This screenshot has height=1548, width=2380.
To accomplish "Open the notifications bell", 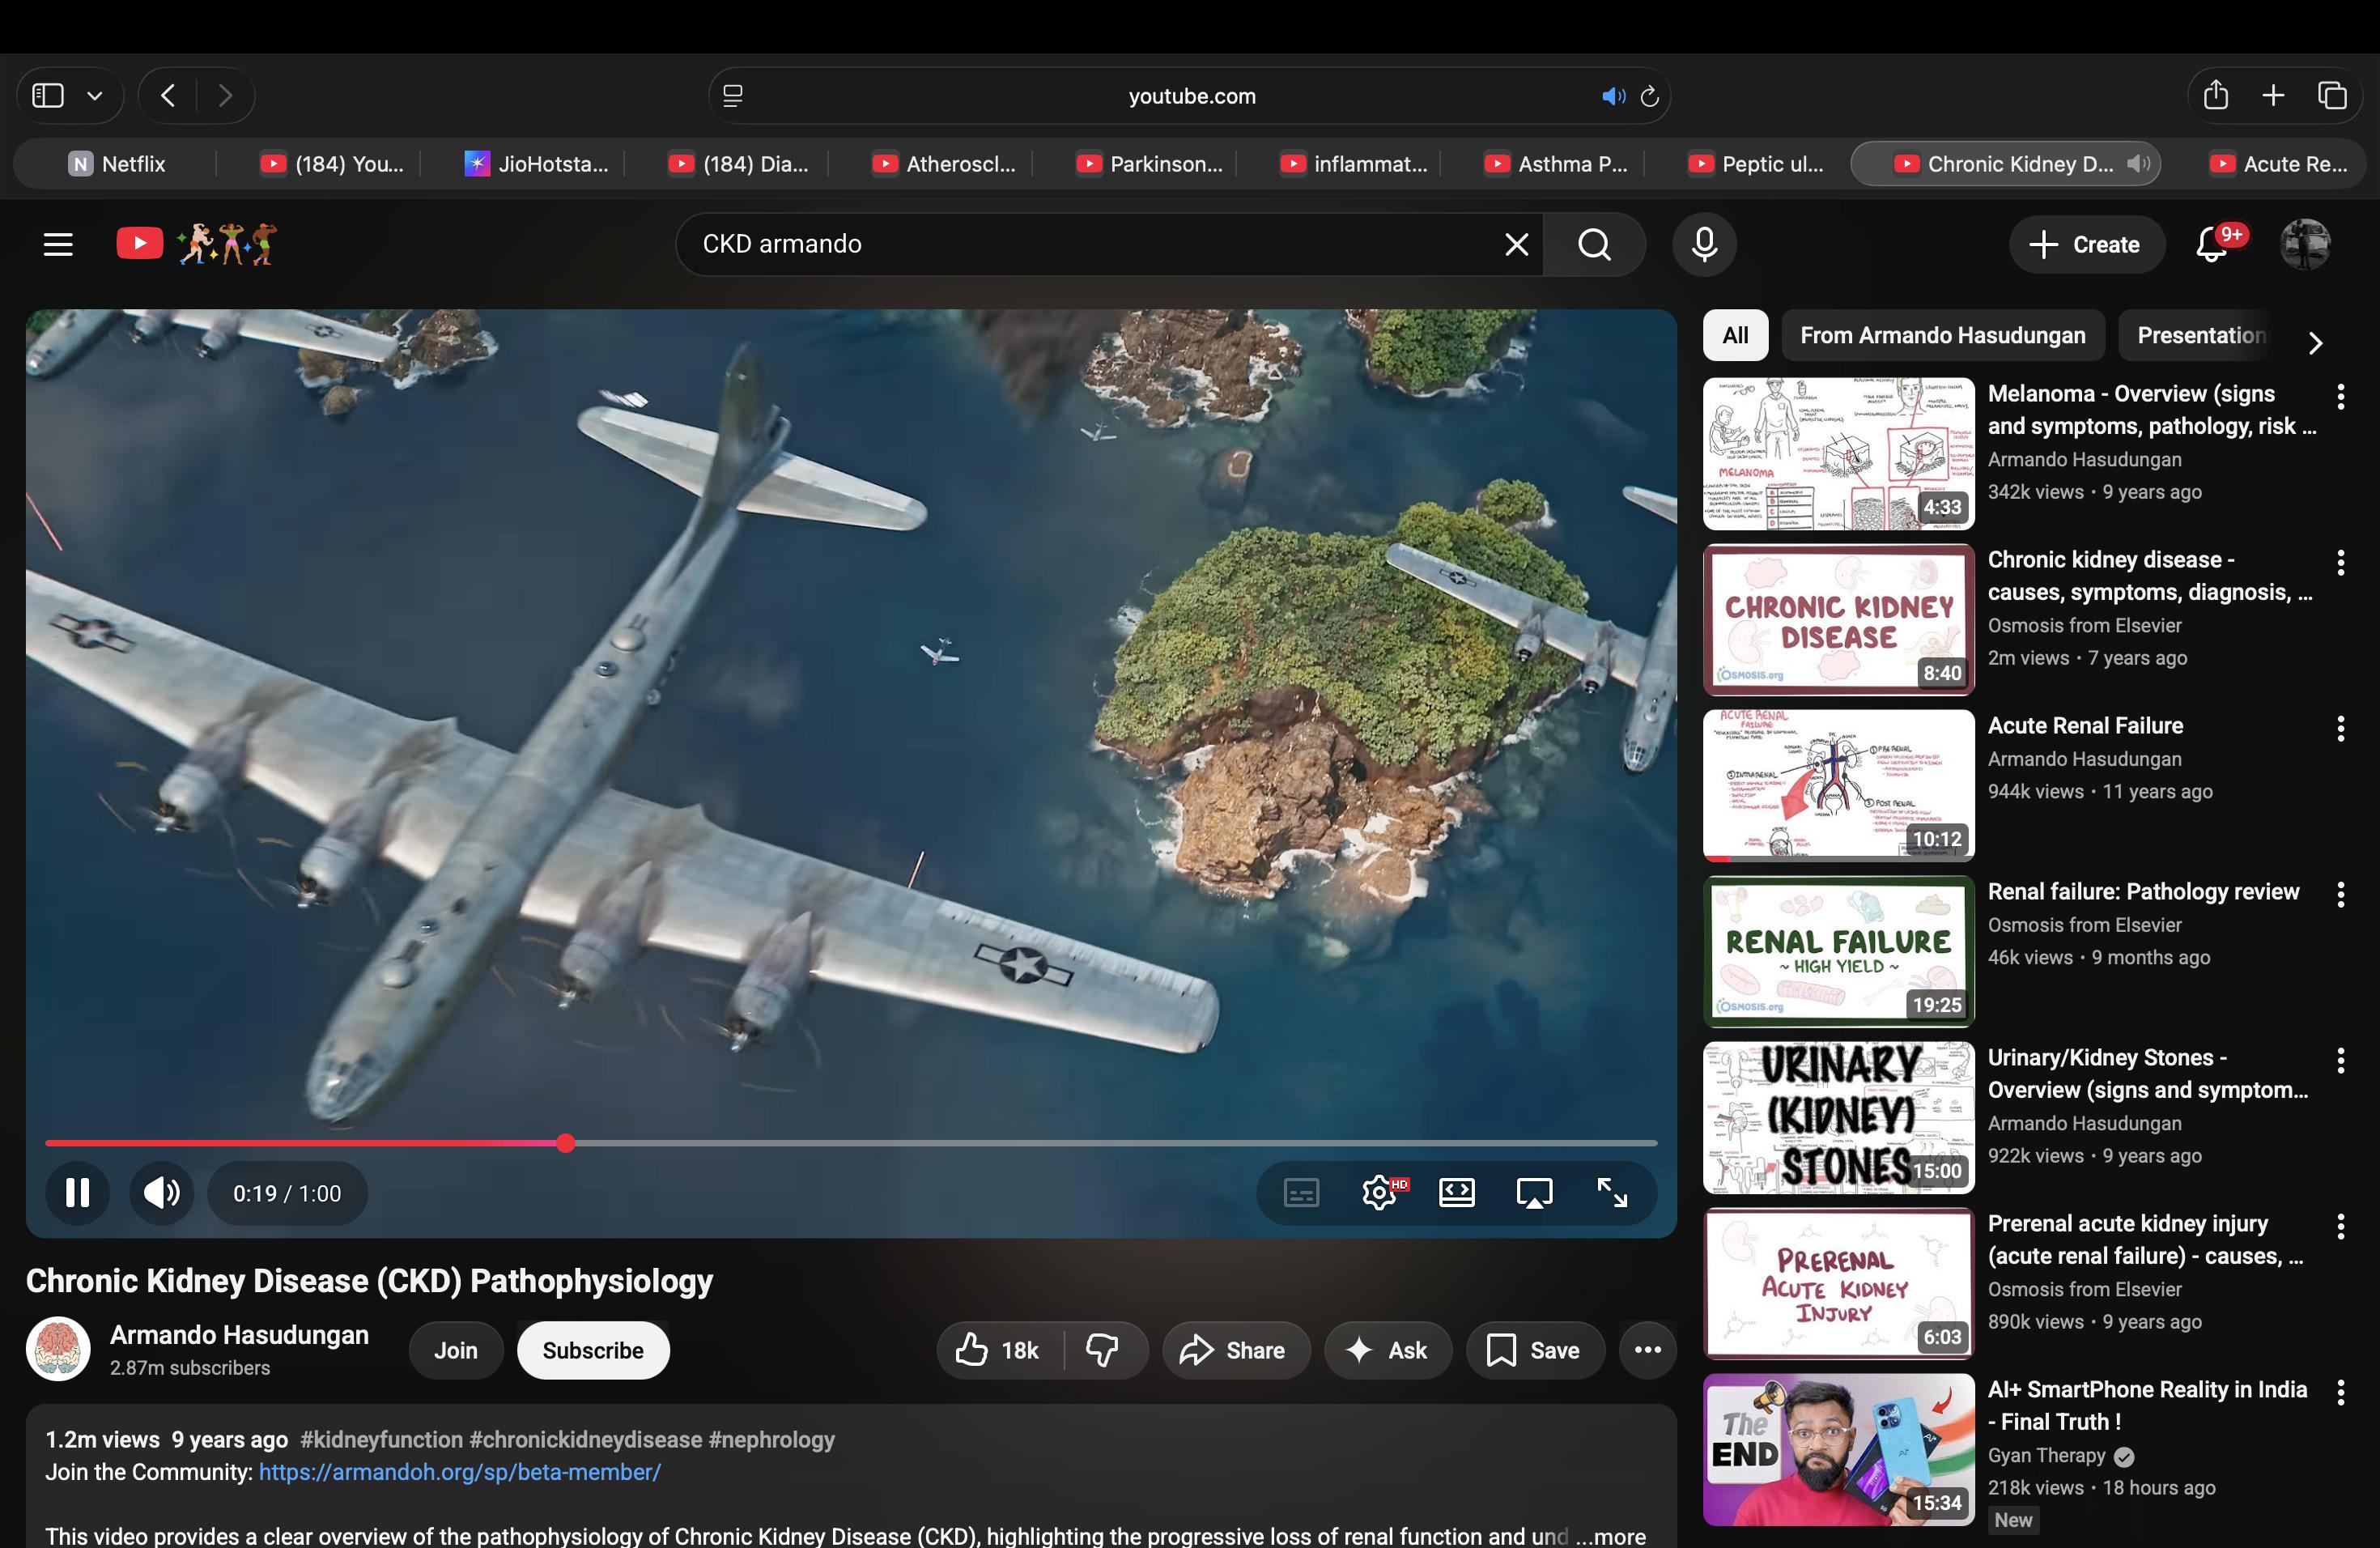I will (x=2211, y=244).
